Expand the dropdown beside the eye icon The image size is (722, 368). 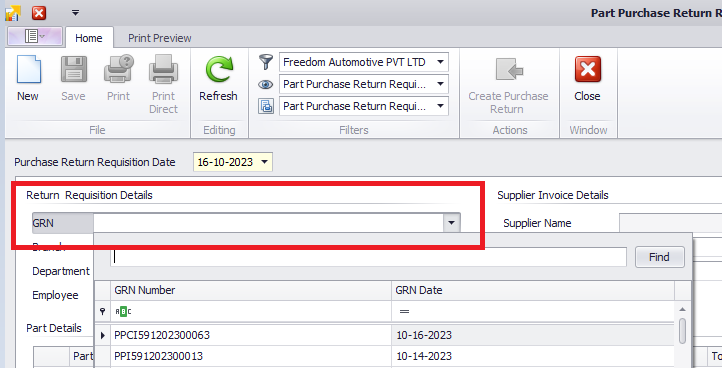tap(441, 84)
